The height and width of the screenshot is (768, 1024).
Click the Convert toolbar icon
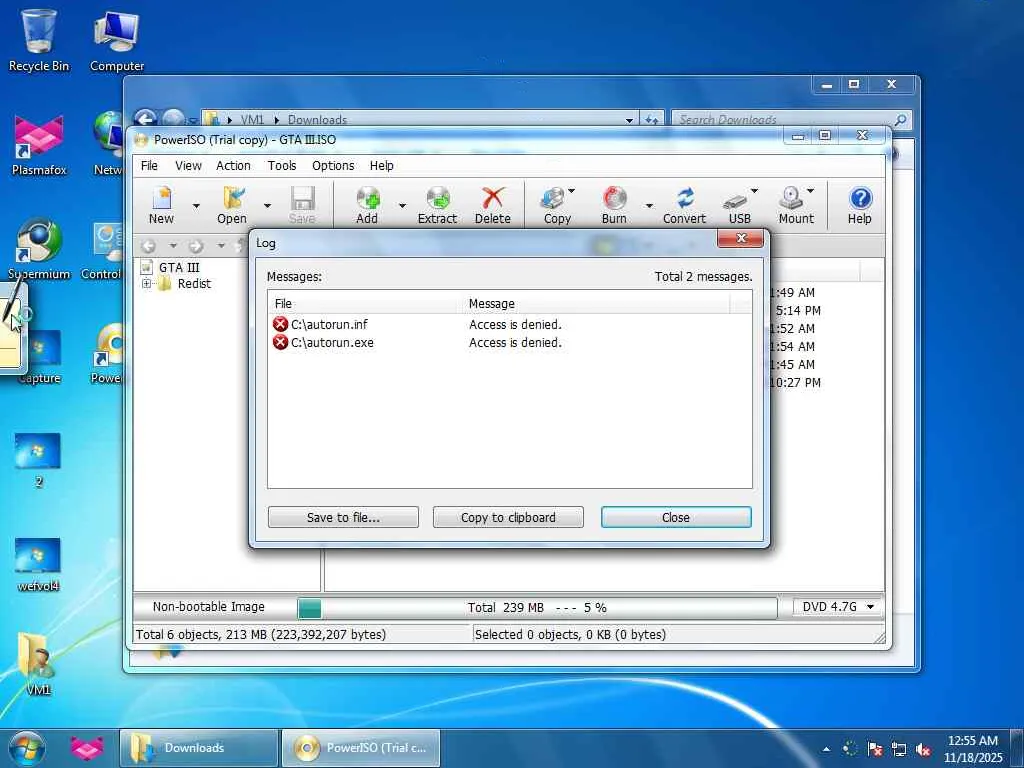[x=684, y=204]
